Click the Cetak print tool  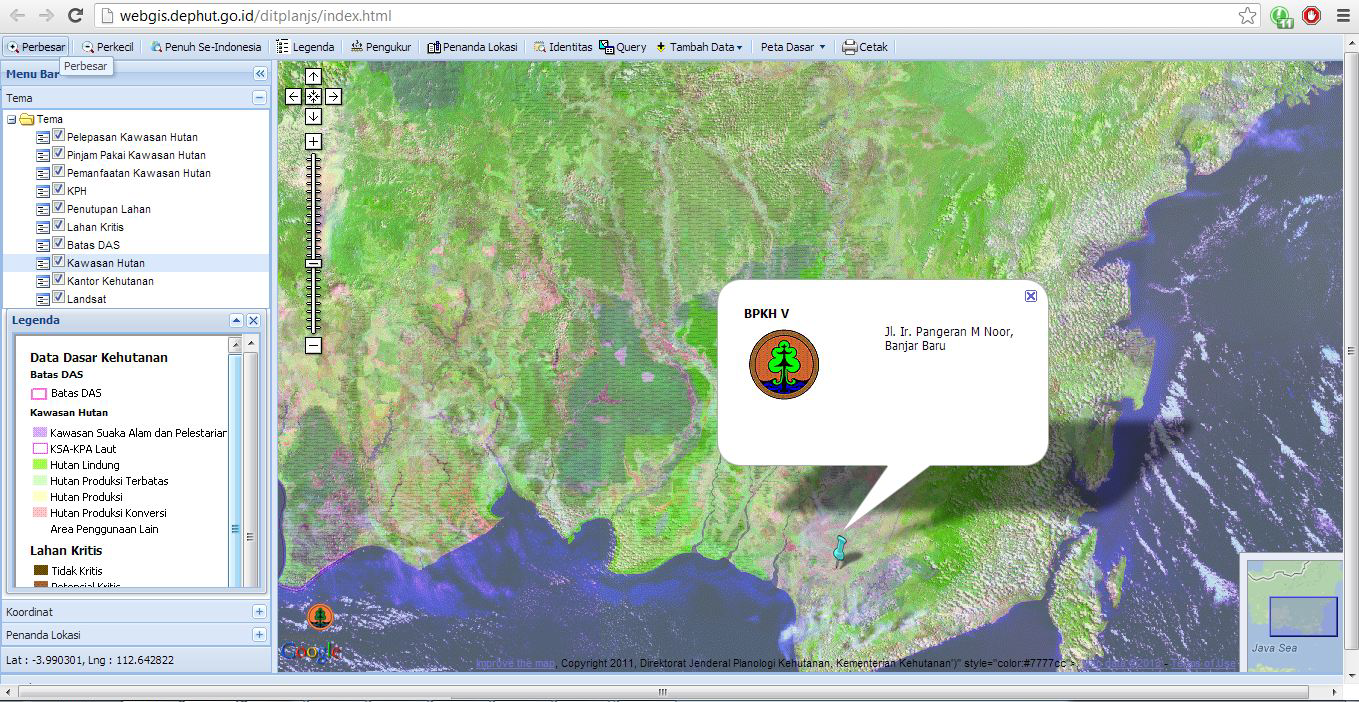coord(864,46)
